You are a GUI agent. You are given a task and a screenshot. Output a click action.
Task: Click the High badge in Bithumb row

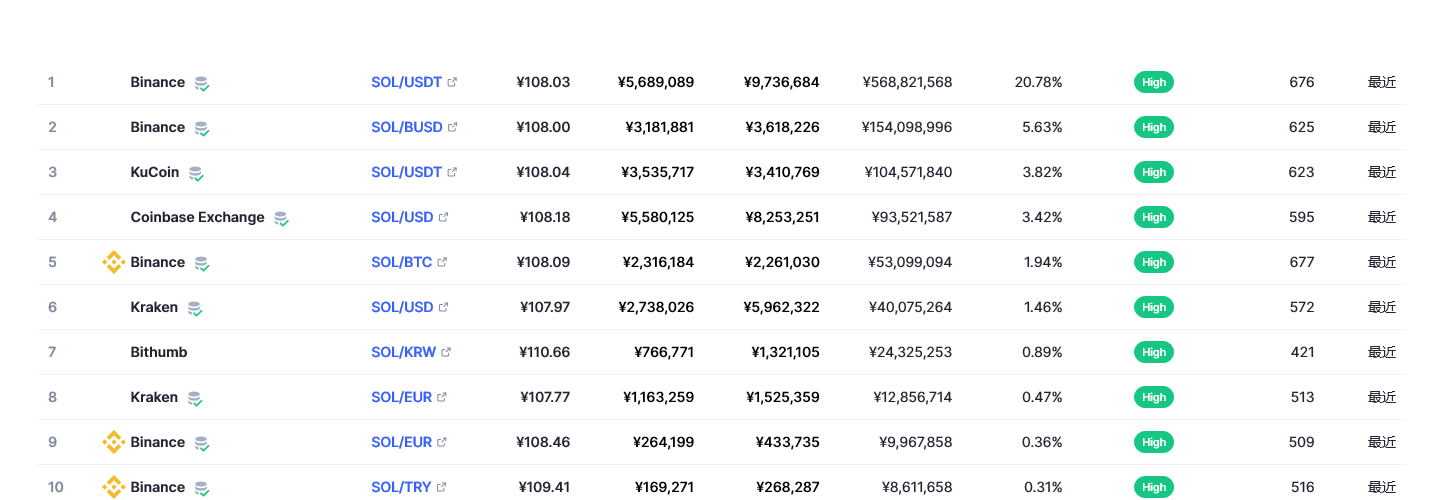1154,352
